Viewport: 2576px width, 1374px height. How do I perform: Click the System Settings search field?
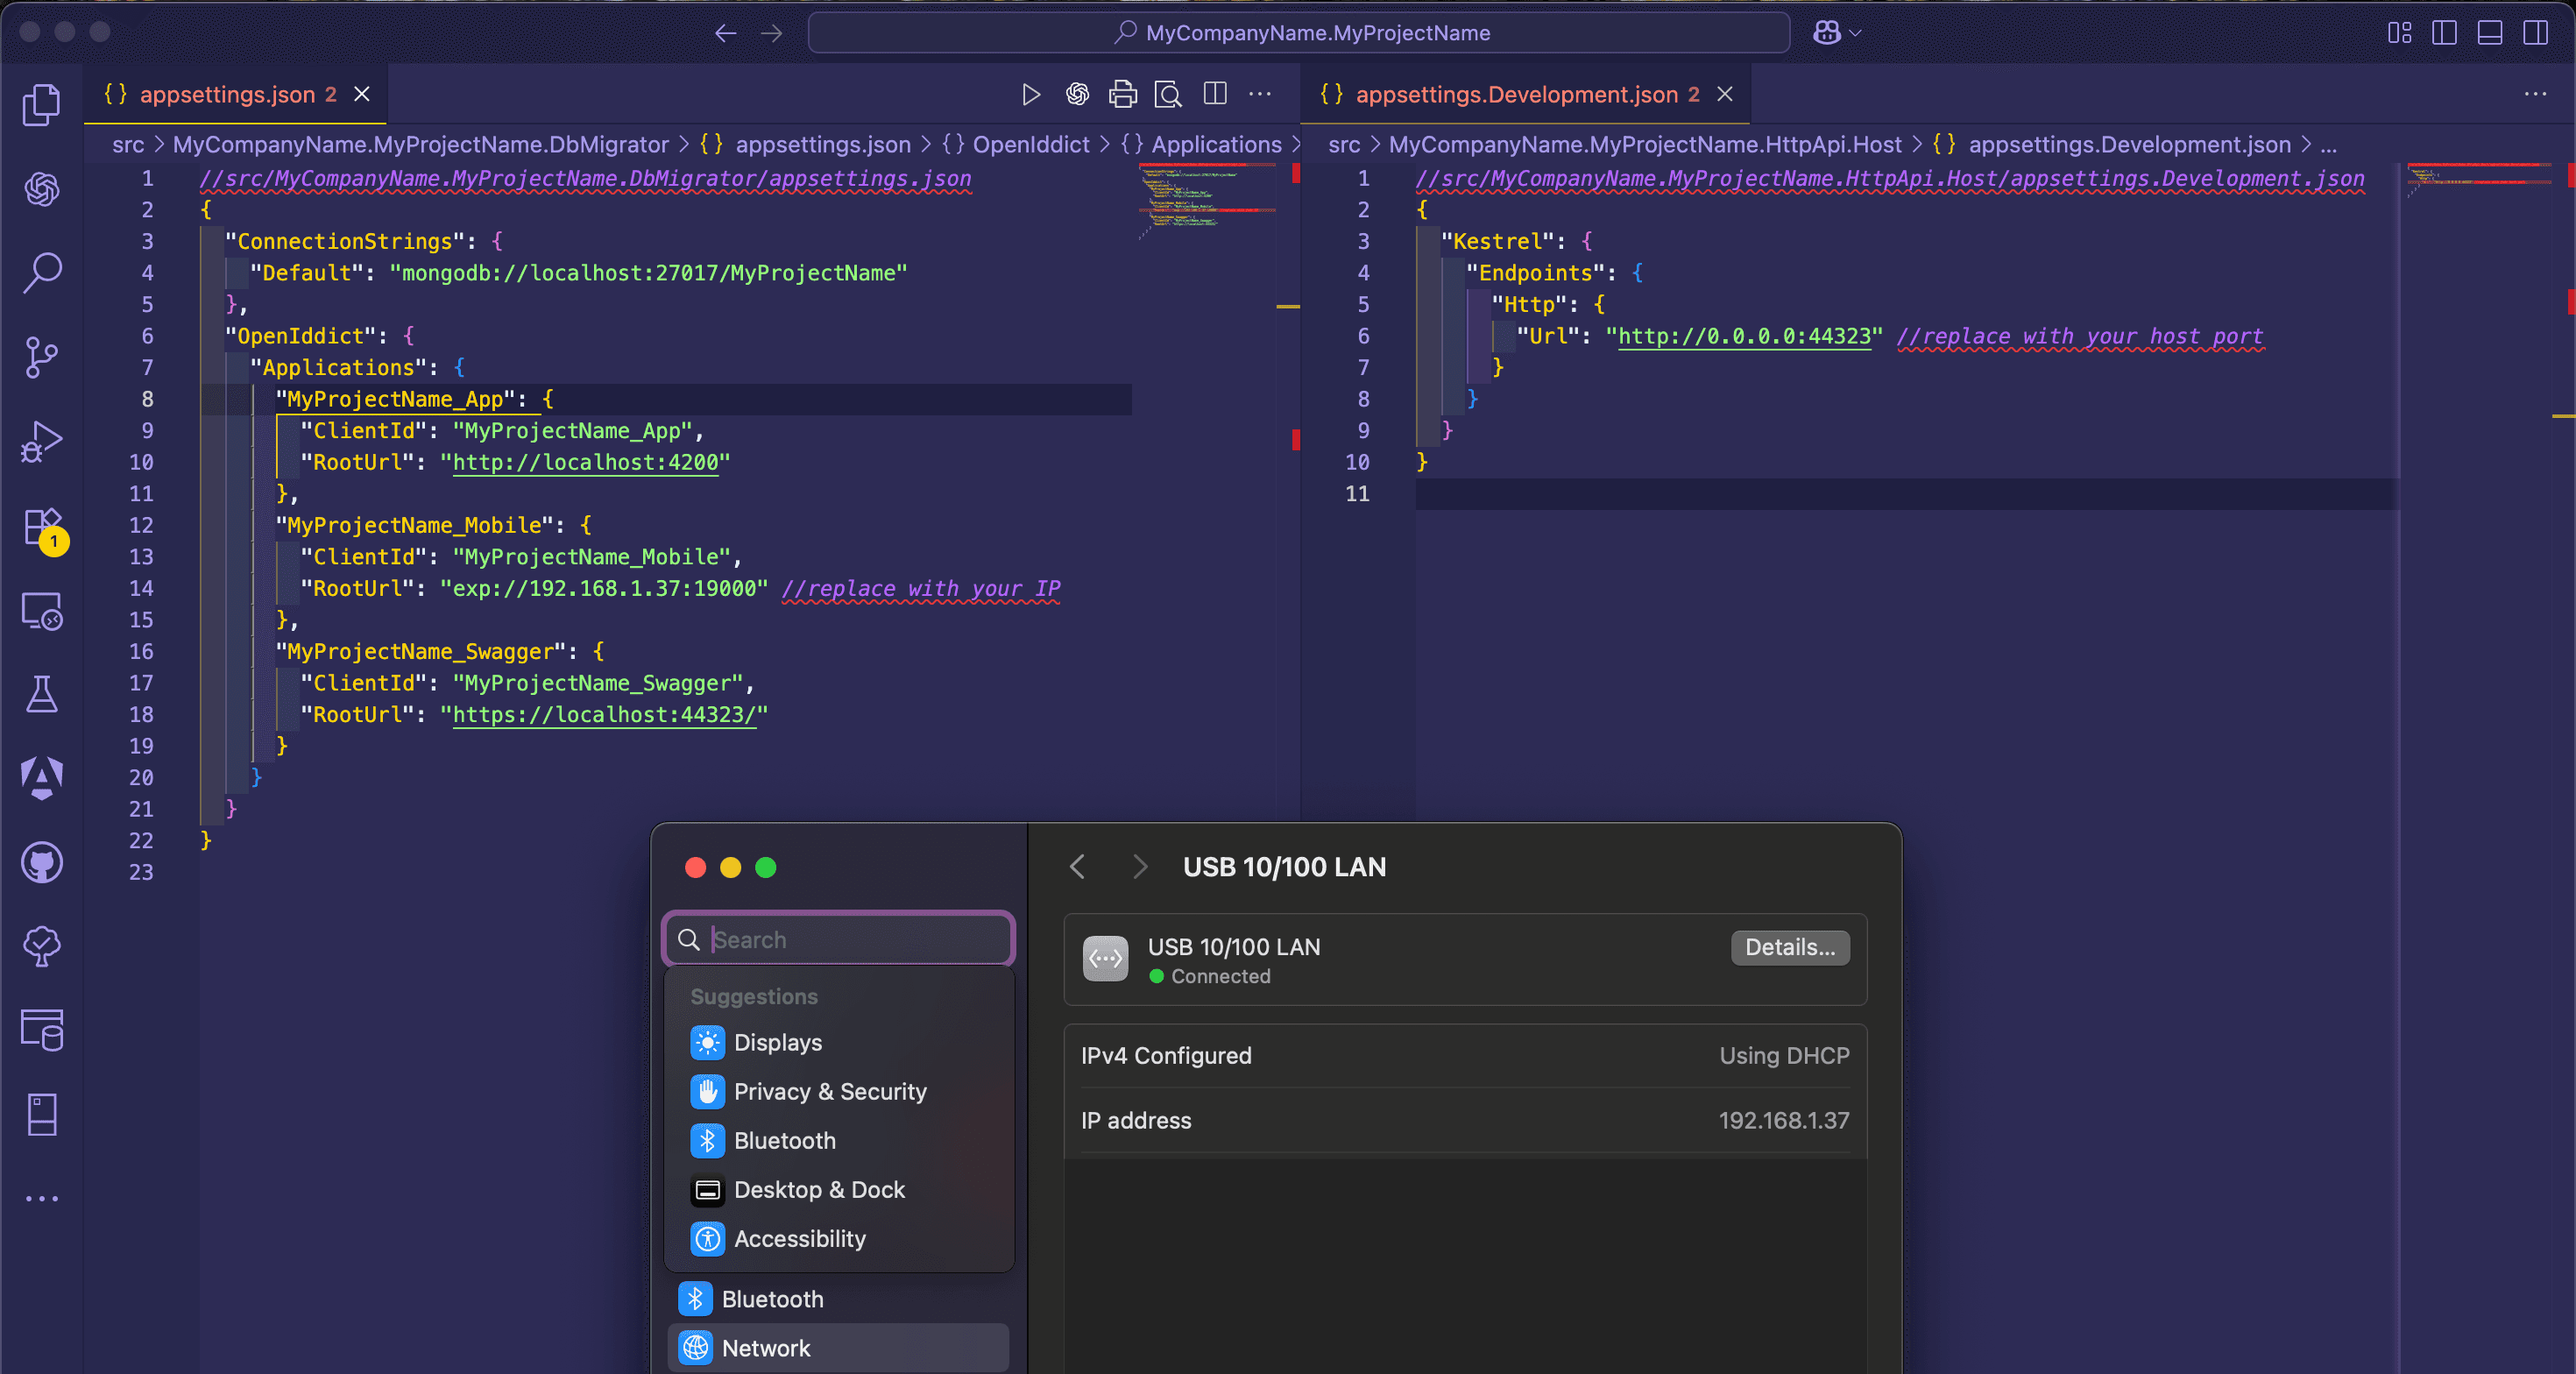click(x=850, y=939)
